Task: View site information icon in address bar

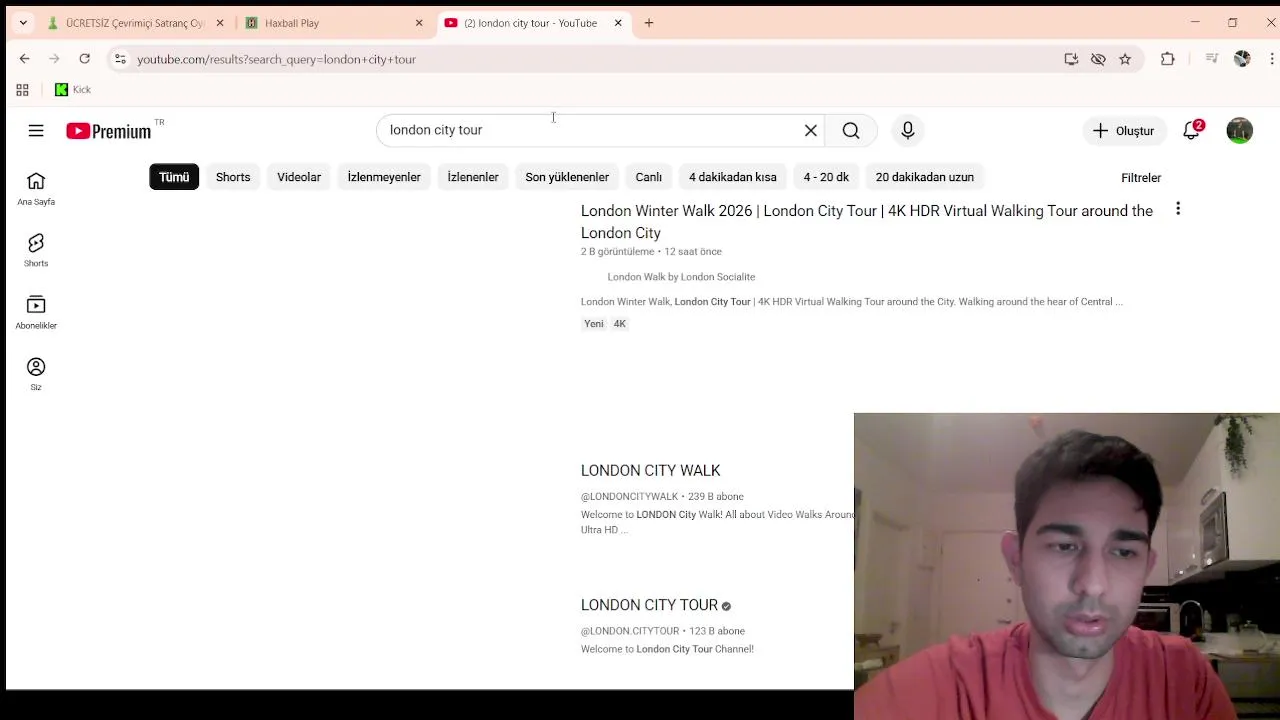Action: tap(120, 59)
